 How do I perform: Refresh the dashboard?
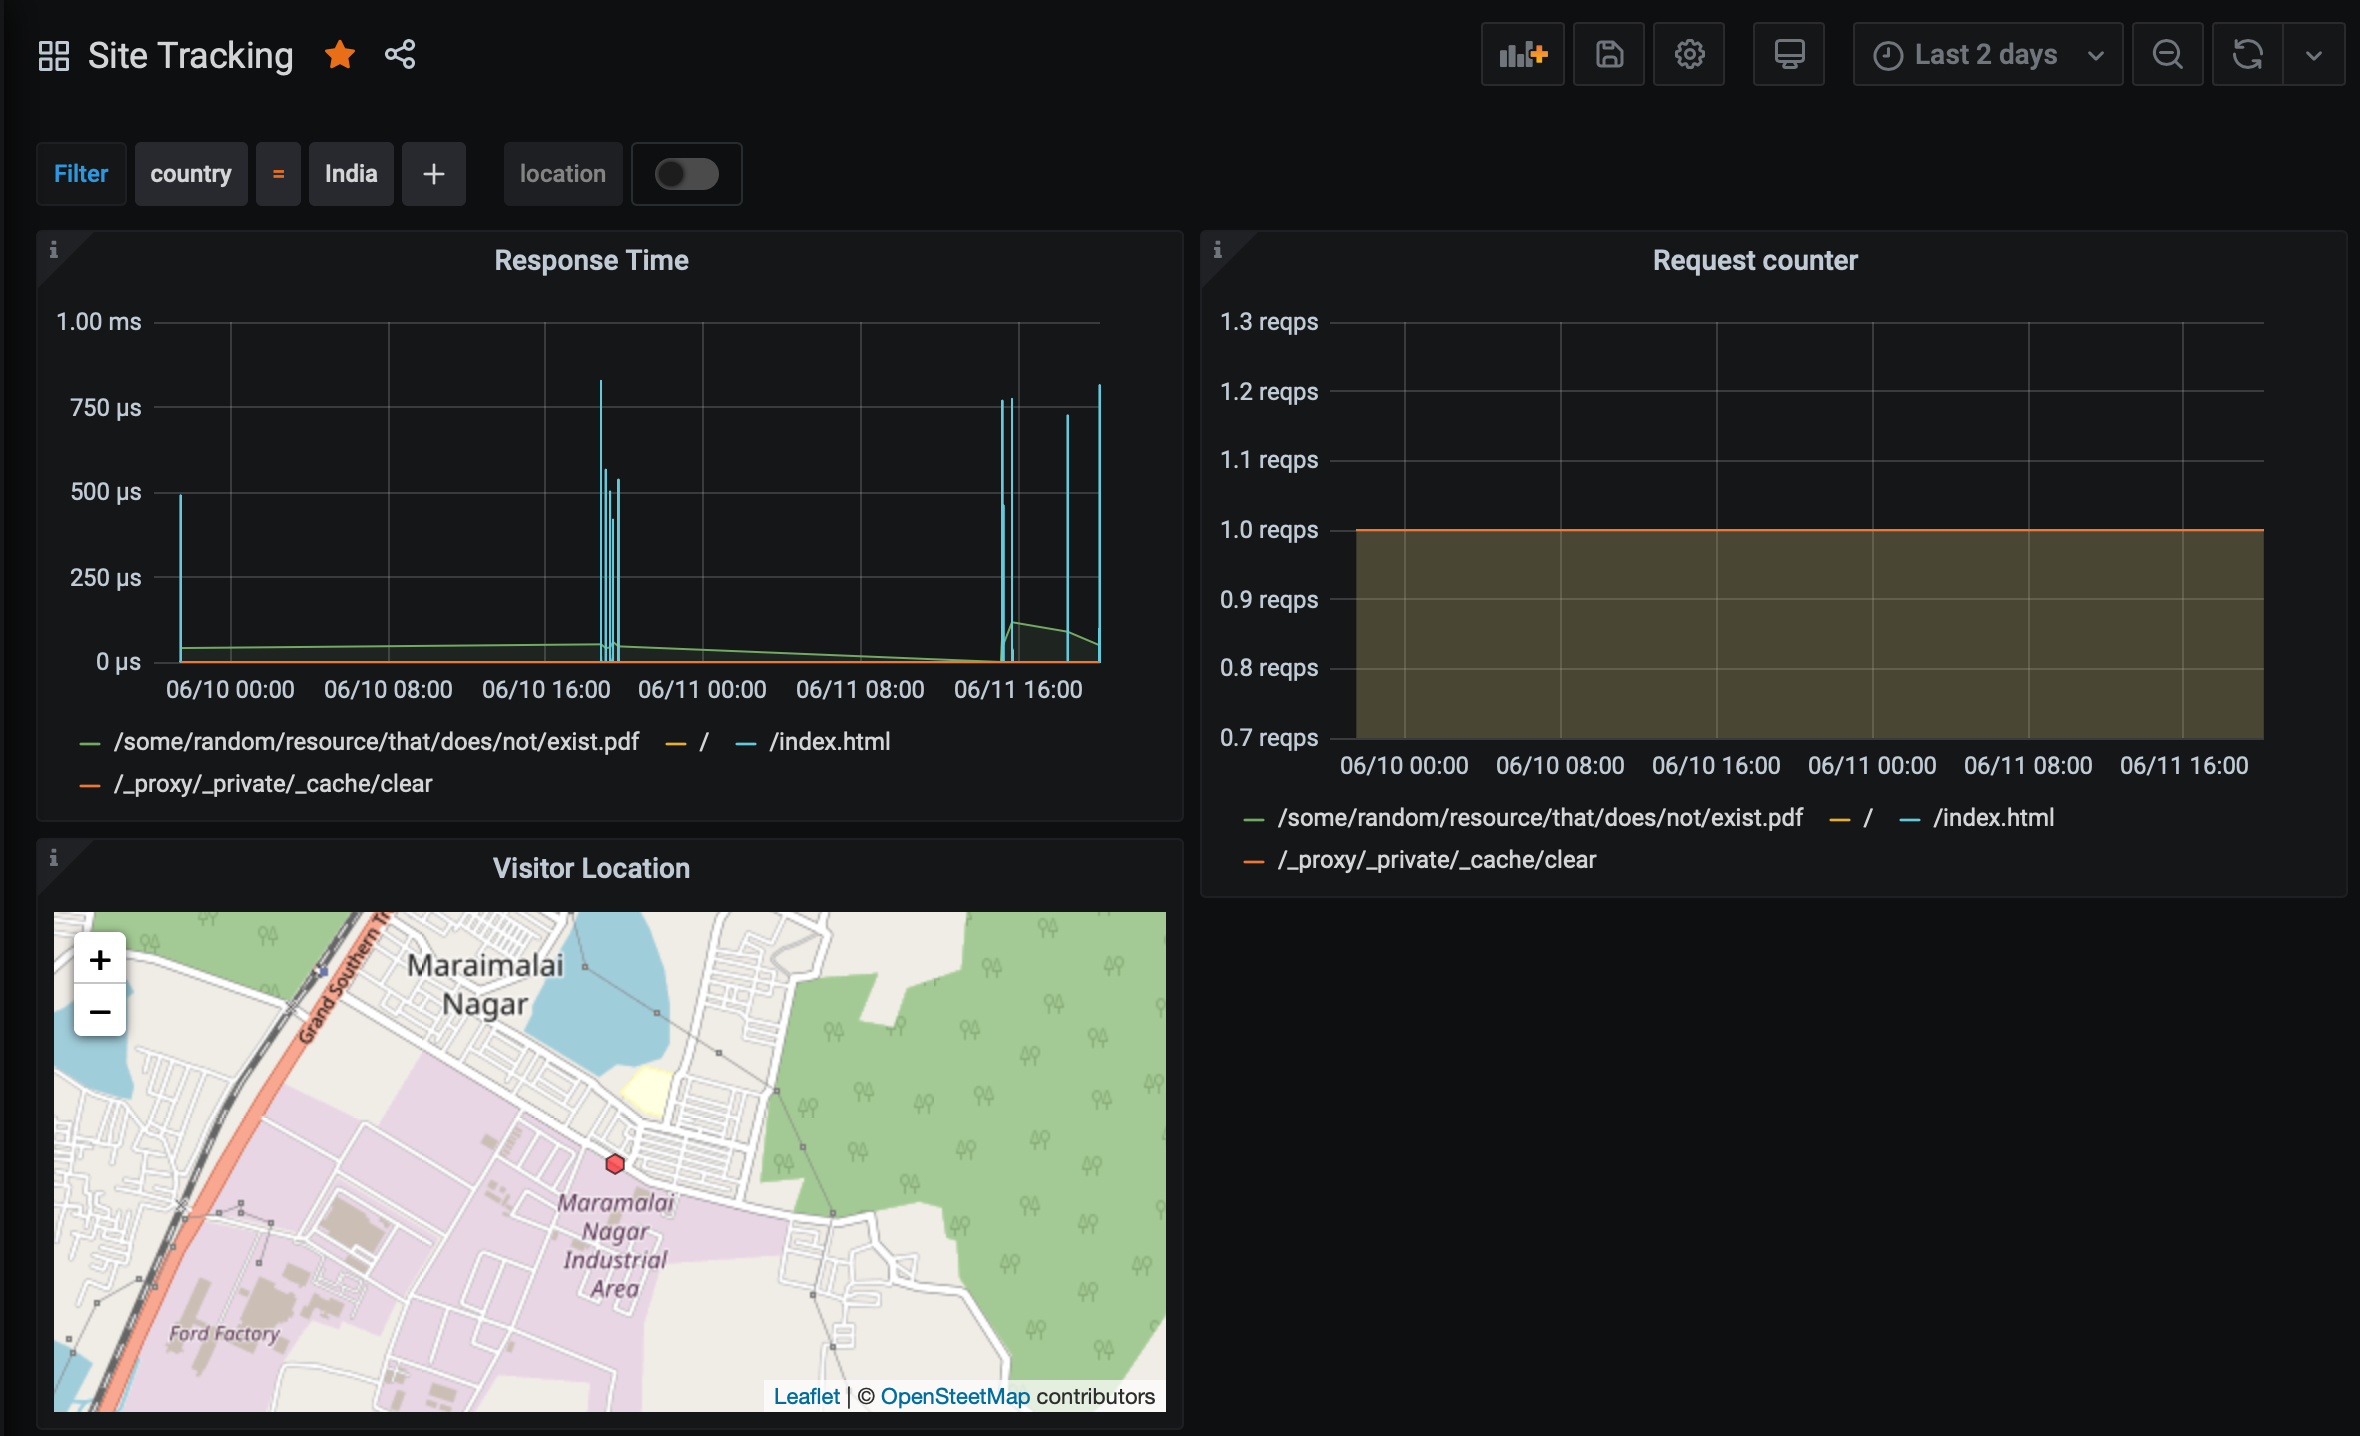click(x=2247, y=54)
